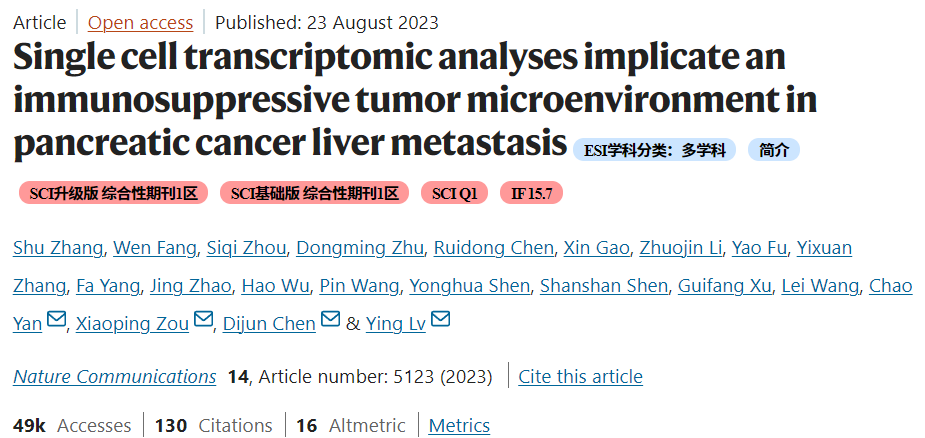The image size is (925, 438).
Task: Click the 简介 badge
Action: coord(773,150)
